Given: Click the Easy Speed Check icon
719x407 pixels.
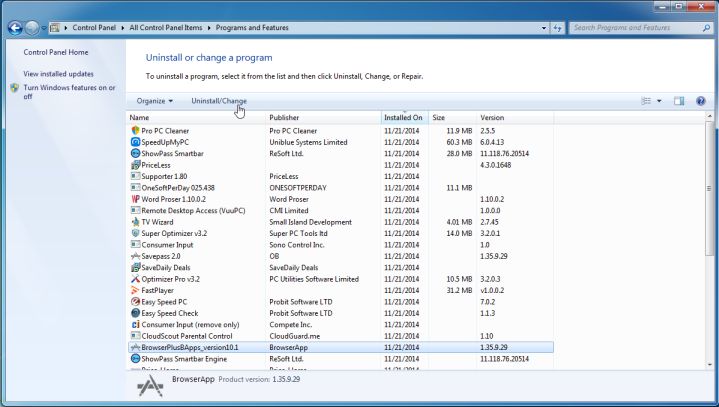Looking at the screenshot, I should (x=135, y=313).
